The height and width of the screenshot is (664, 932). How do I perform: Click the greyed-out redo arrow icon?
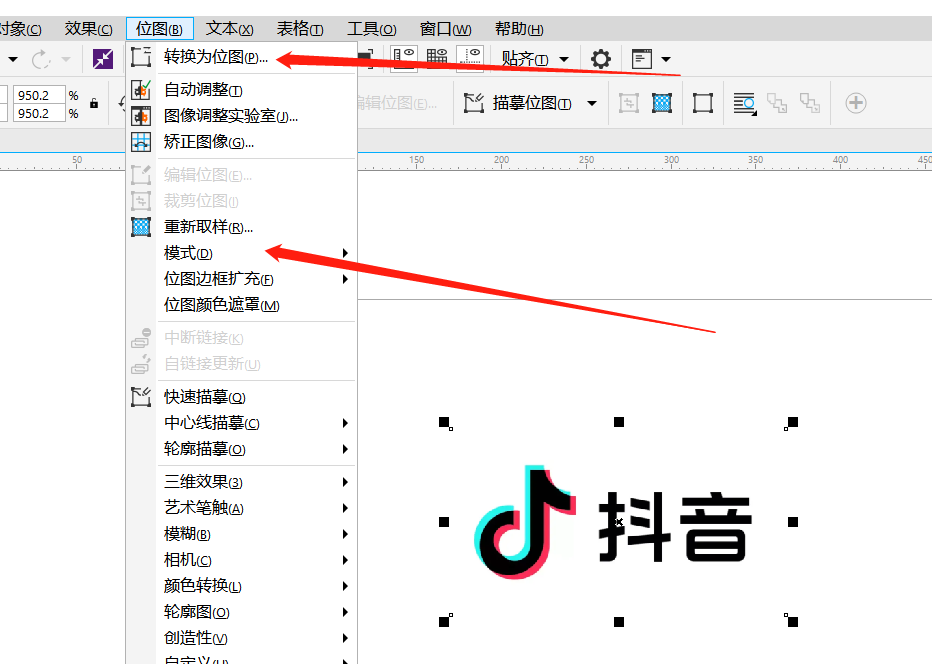[41, 59]
